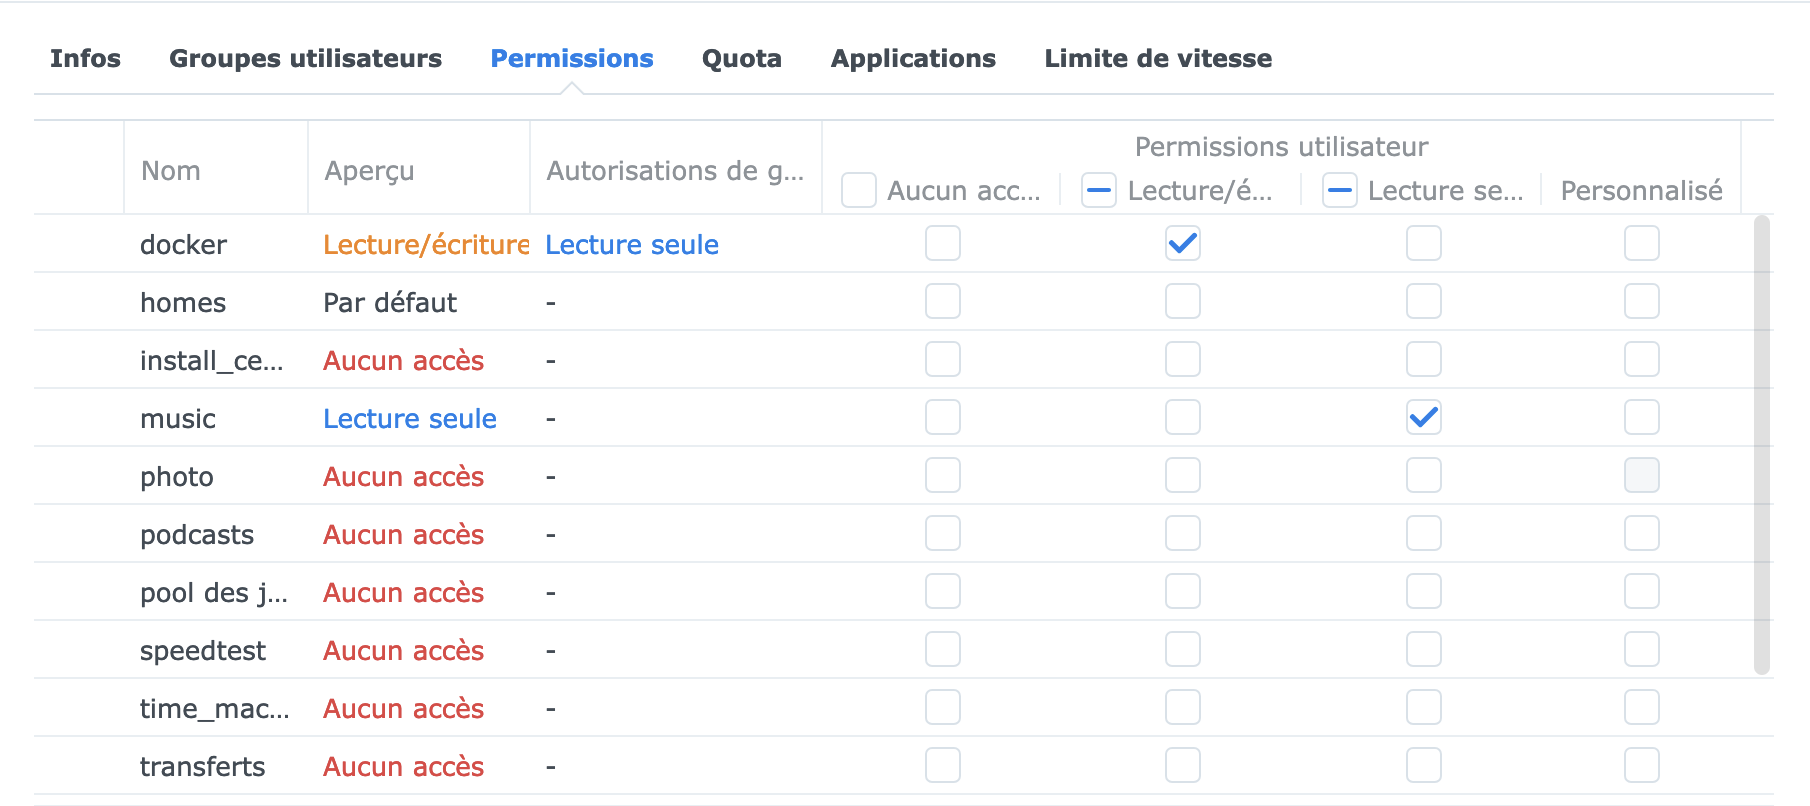Viewport: 1810px width, 806px height.
Task: Select the Quota tab
Action: coord(741,59)
